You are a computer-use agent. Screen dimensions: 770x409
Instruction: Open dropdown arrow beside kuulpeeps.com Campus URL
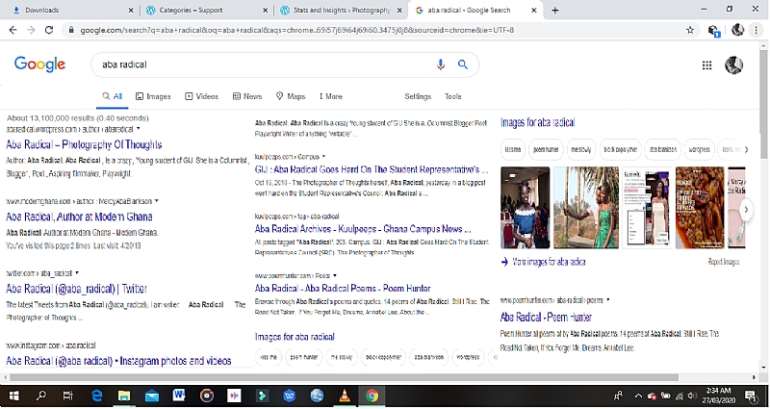[x=324, y=157]
